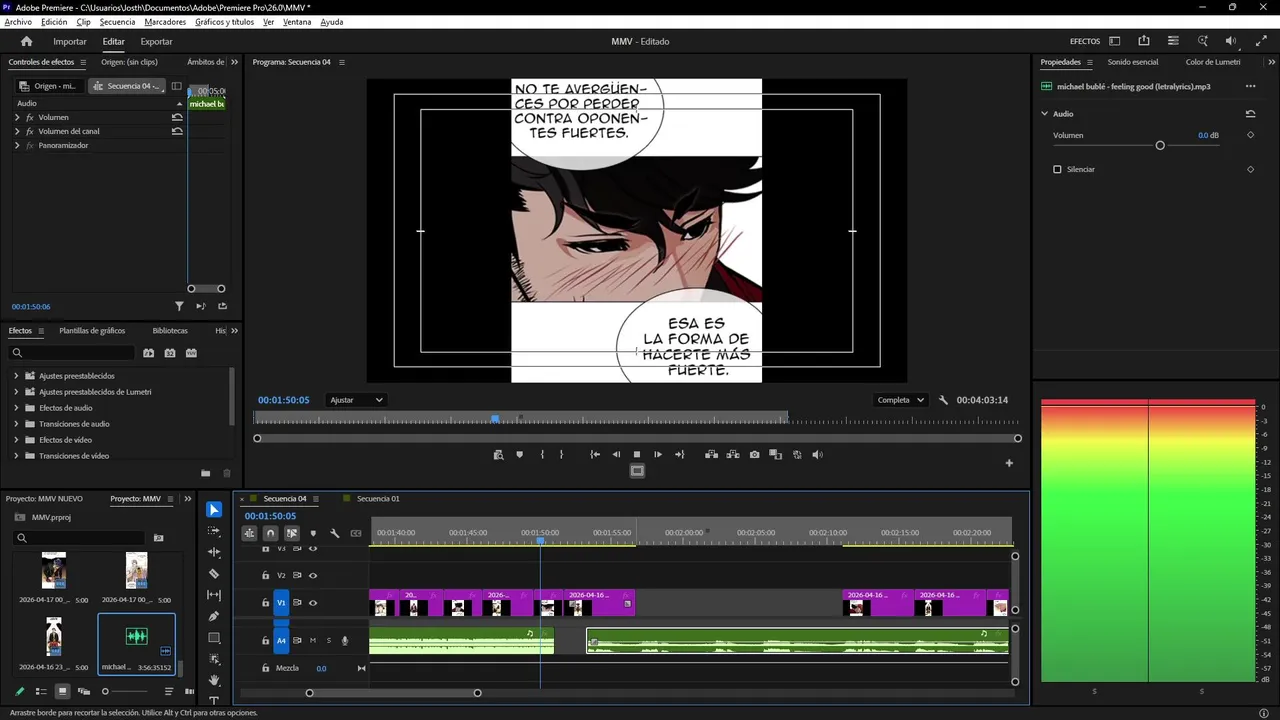Select the michael audio clip thumbnail

(136, 637)
